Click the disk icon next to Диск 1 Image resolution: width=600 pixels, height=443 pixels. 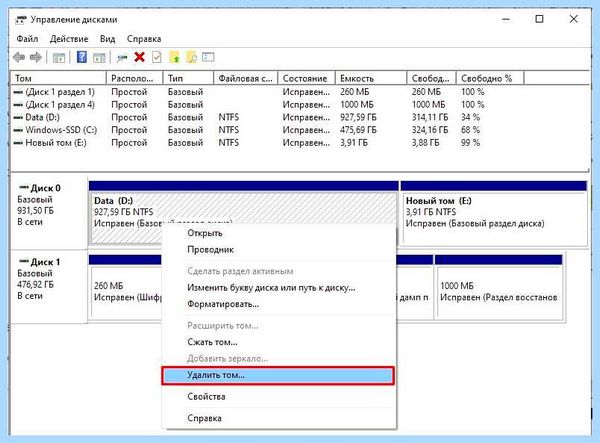[24, 261]
